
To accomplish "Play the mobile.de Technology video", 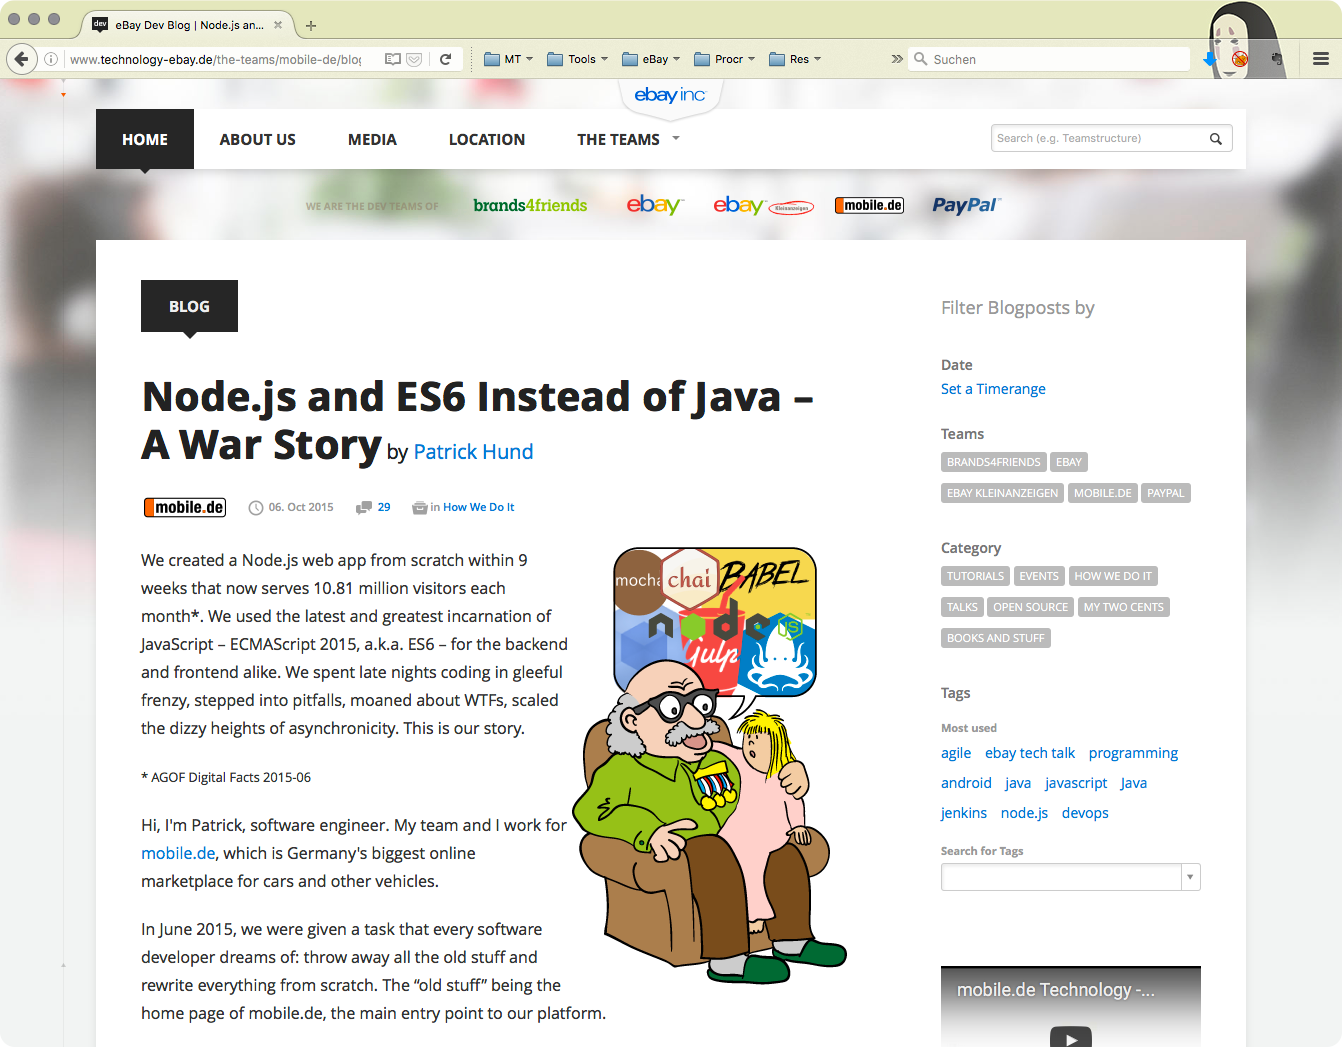I will (1070, 1037).
